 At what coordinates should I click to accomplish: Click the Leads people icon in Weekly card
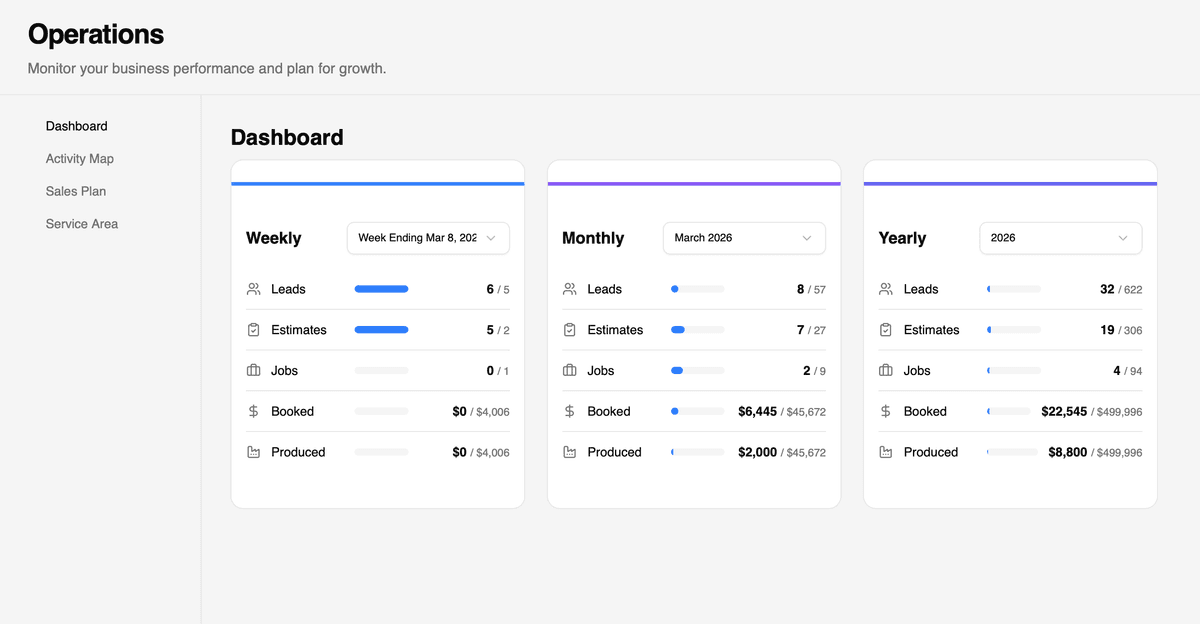point(254,289)
